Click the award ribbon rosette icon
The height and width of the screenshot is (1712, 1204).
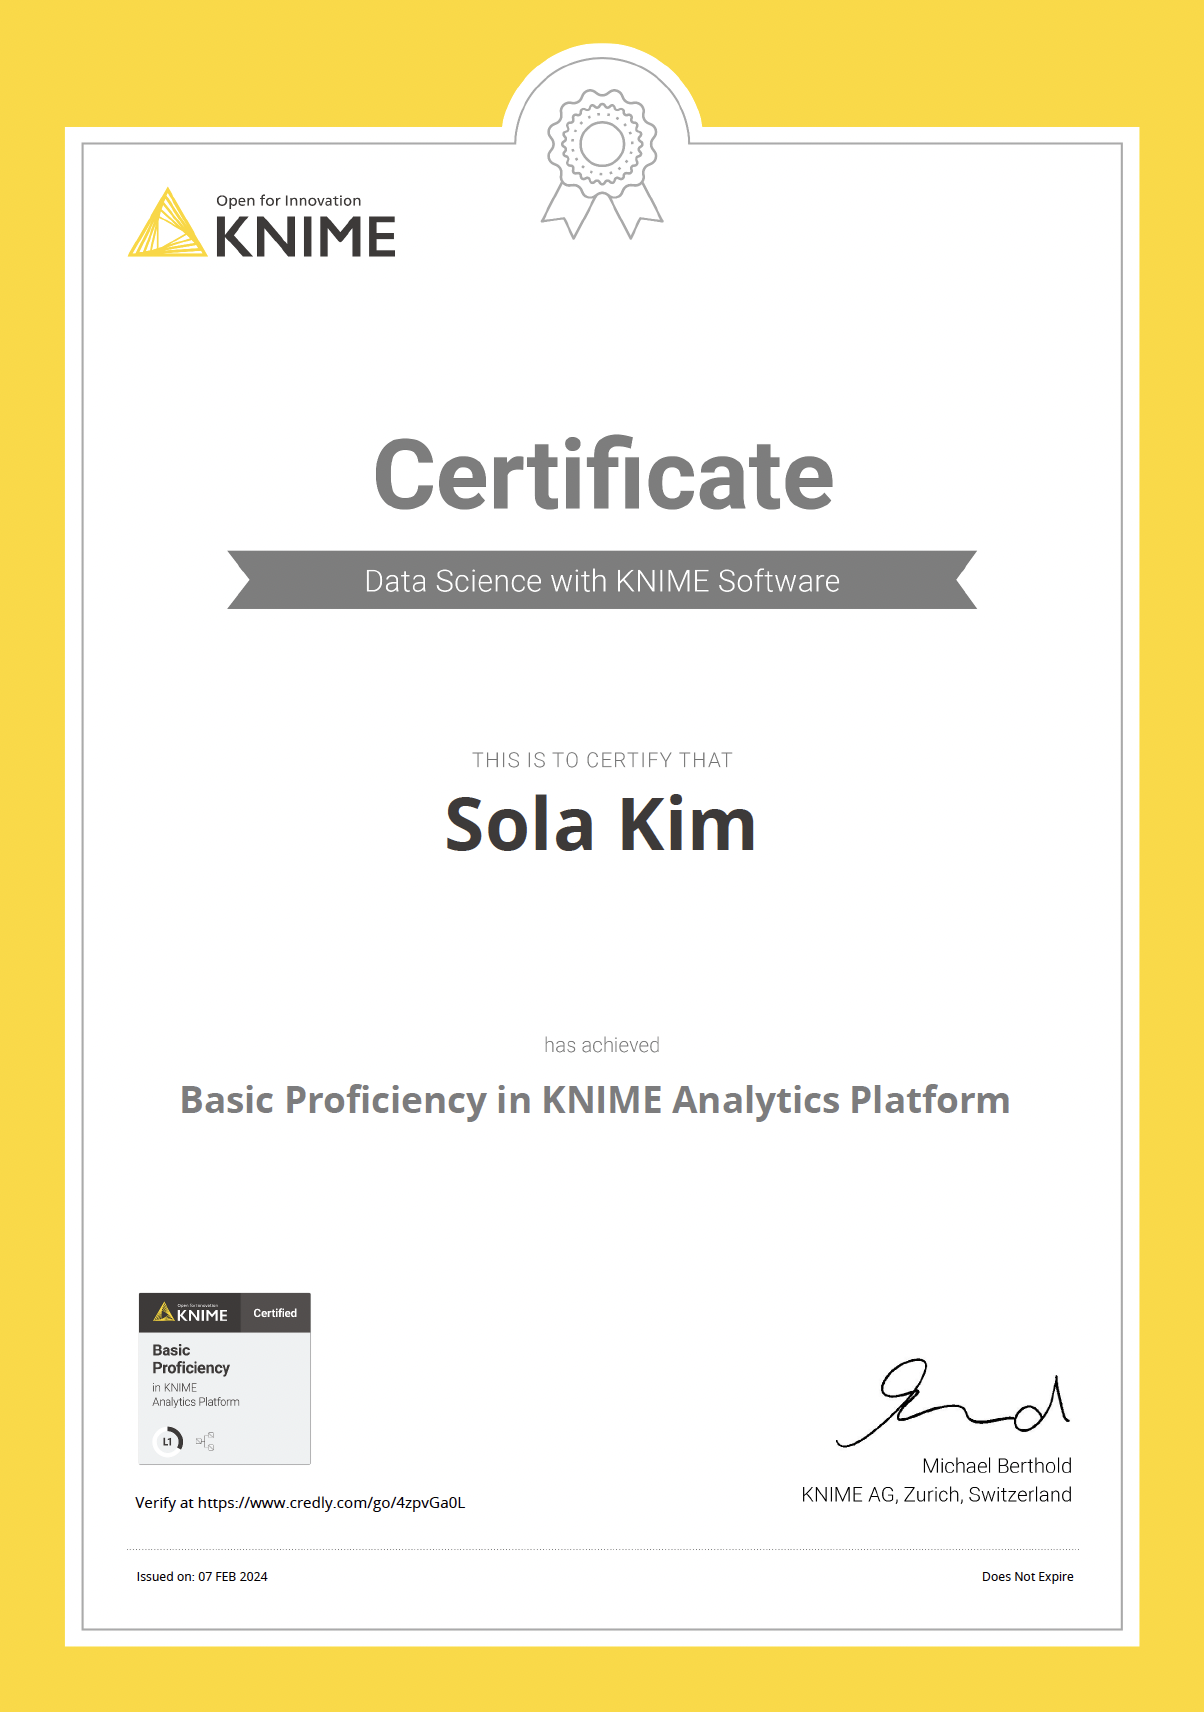[x=602, y=164]
